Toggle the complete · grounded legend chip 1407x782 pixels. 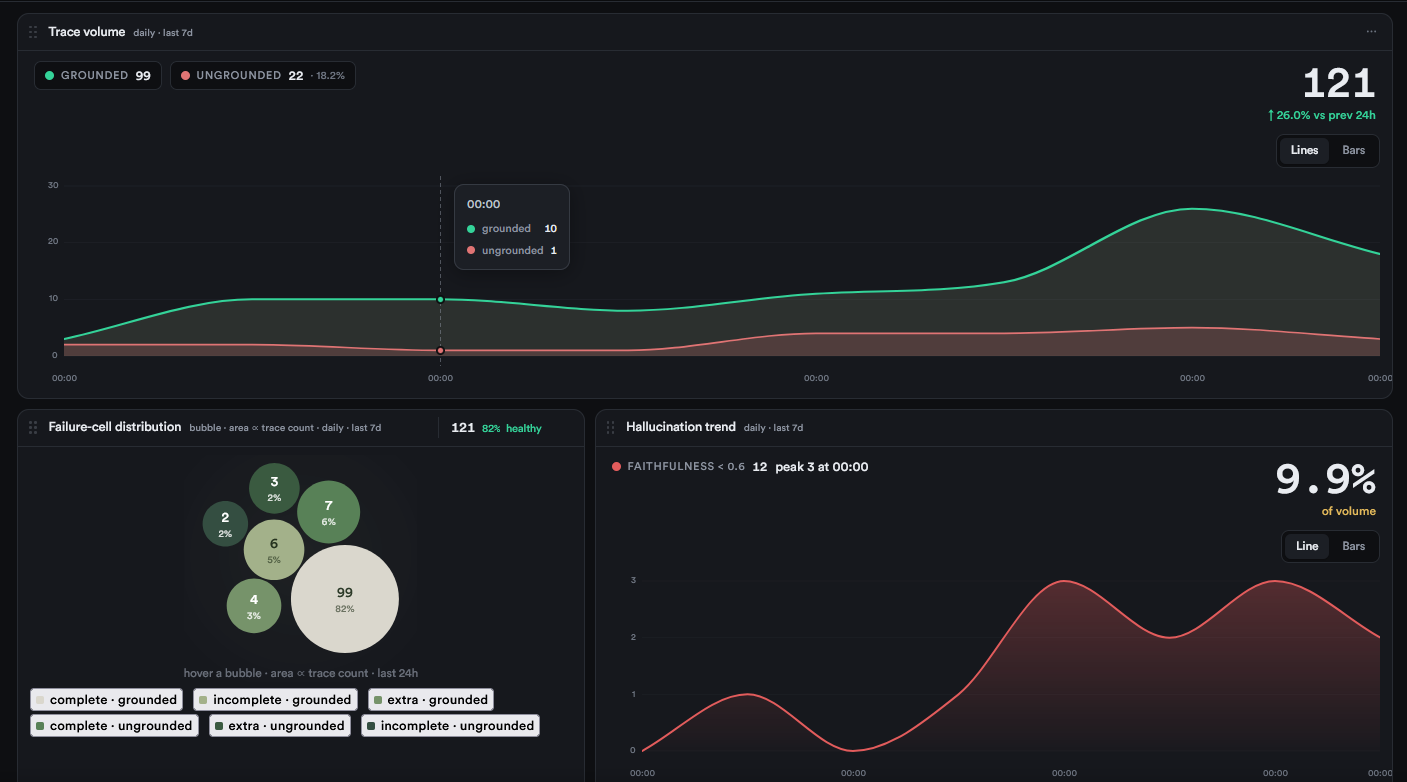pos(106,700)
